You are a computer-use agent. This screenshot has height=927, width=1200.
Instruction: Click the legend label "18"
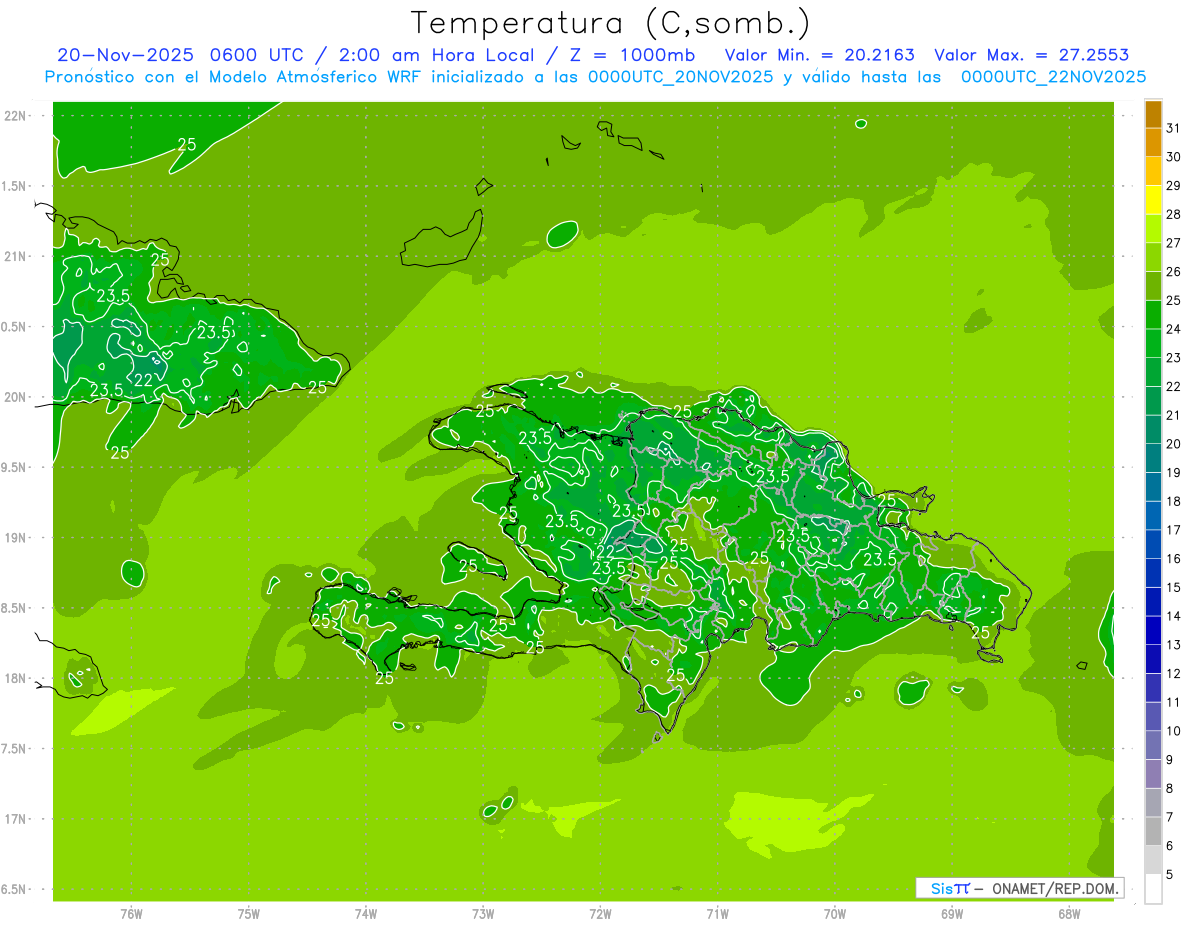tap(1174, 501)
